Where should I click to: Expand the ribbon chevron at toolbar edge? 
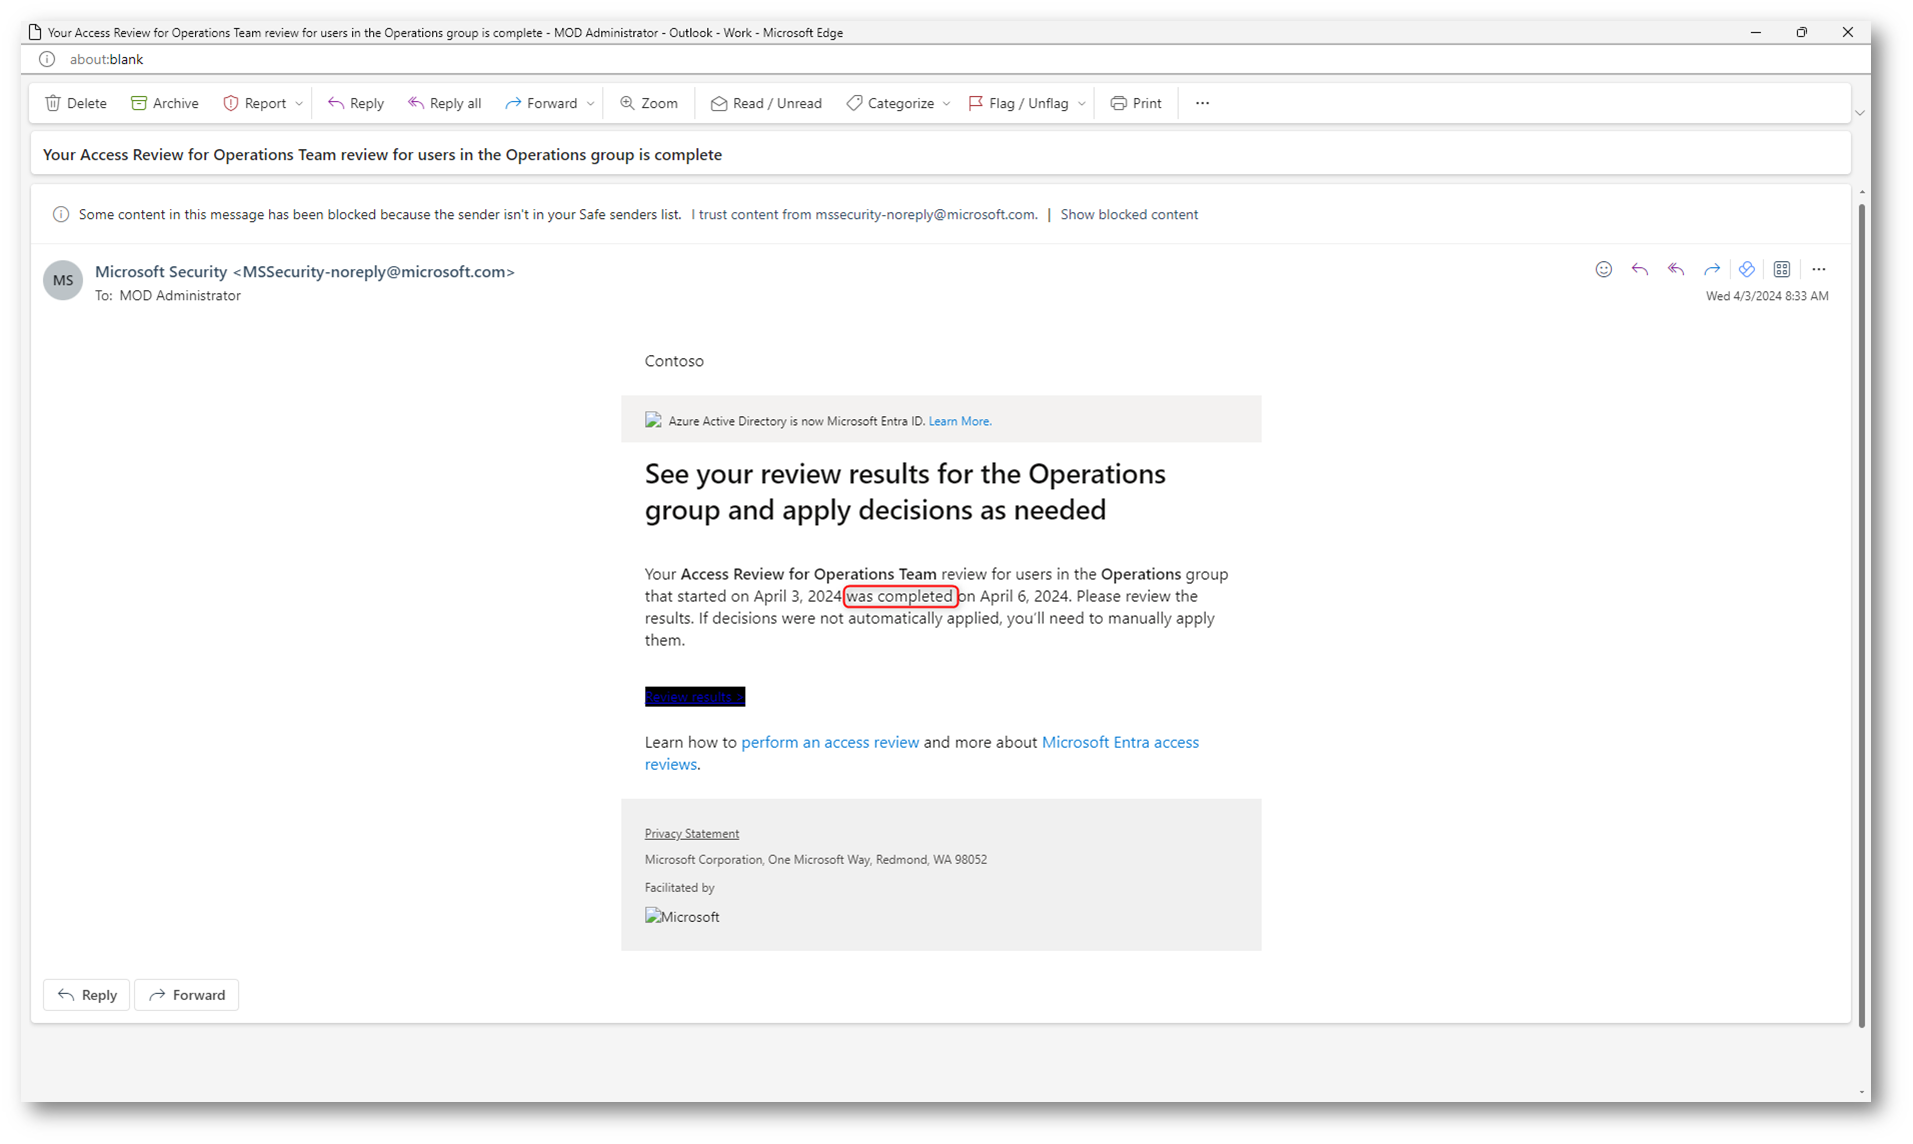click(1860, 113)
